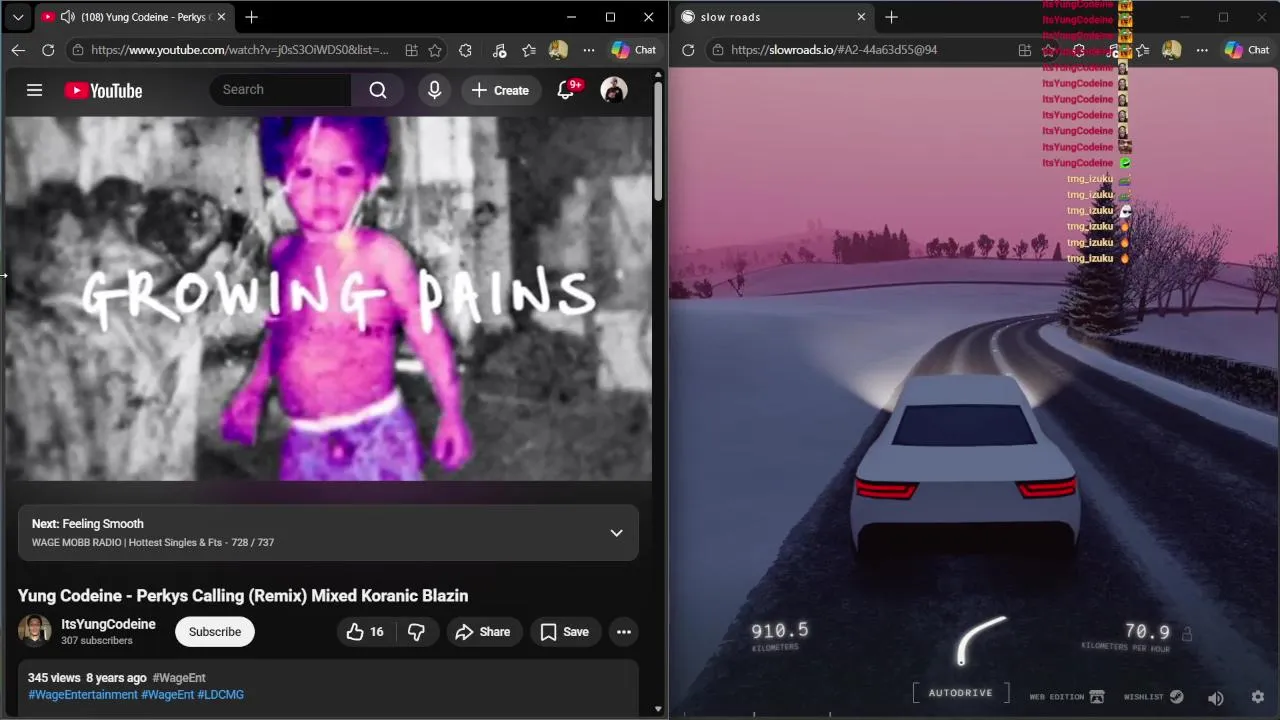The width and height of the screenshot is (1280, 720).
Task: Open the YouTube hamburger guide menu
Action: 34,90
